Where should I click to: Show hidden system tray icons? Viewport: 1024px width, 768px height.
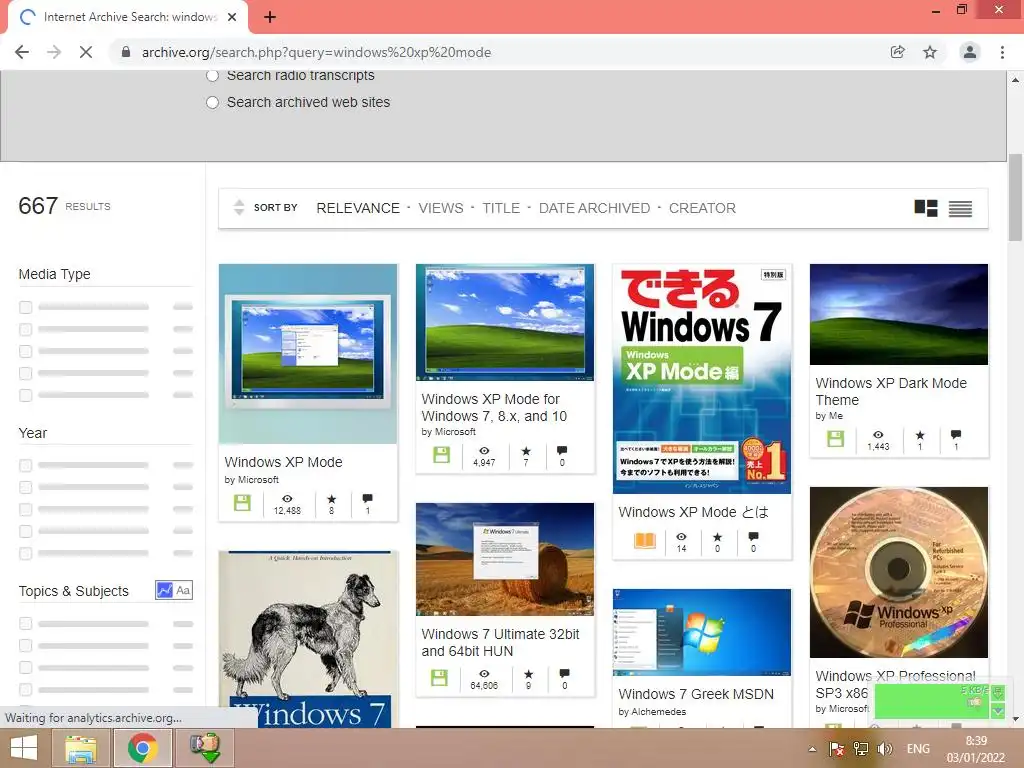(812, 749)
